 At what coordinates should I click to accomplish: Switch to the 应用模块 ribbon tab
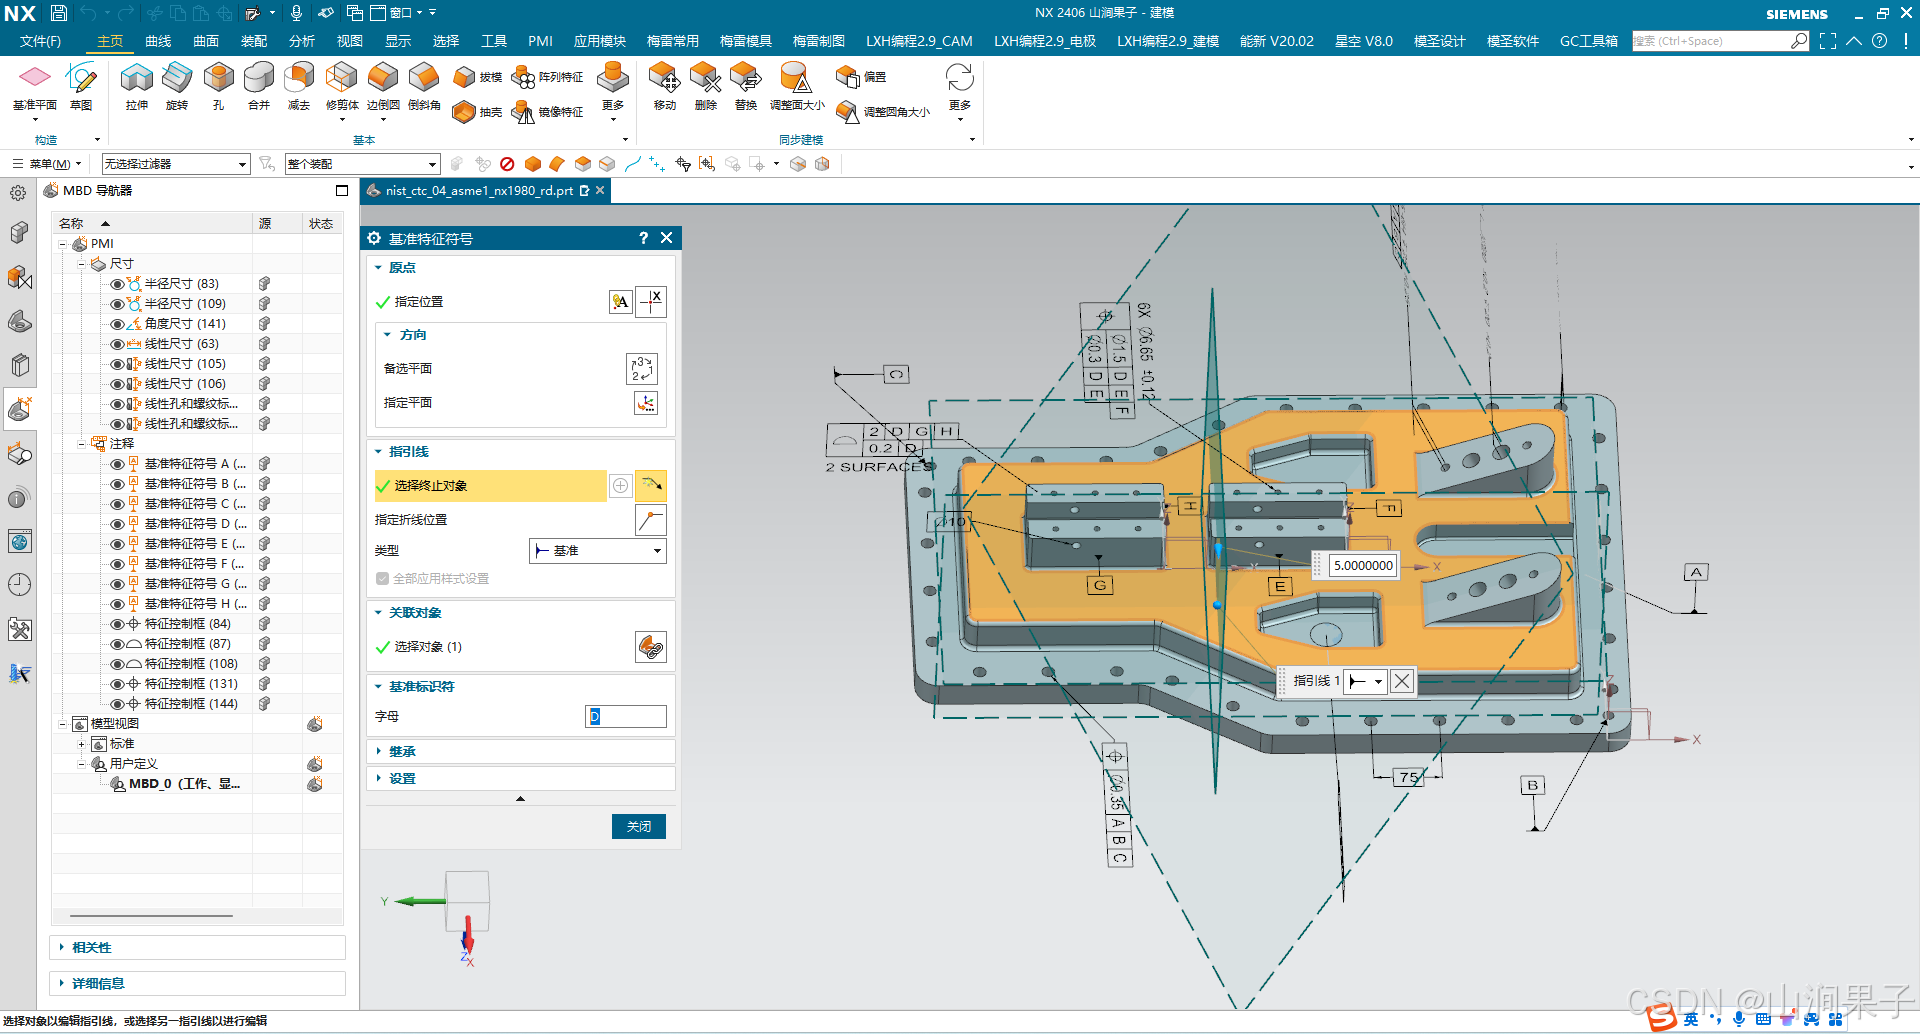coord(600,41)
